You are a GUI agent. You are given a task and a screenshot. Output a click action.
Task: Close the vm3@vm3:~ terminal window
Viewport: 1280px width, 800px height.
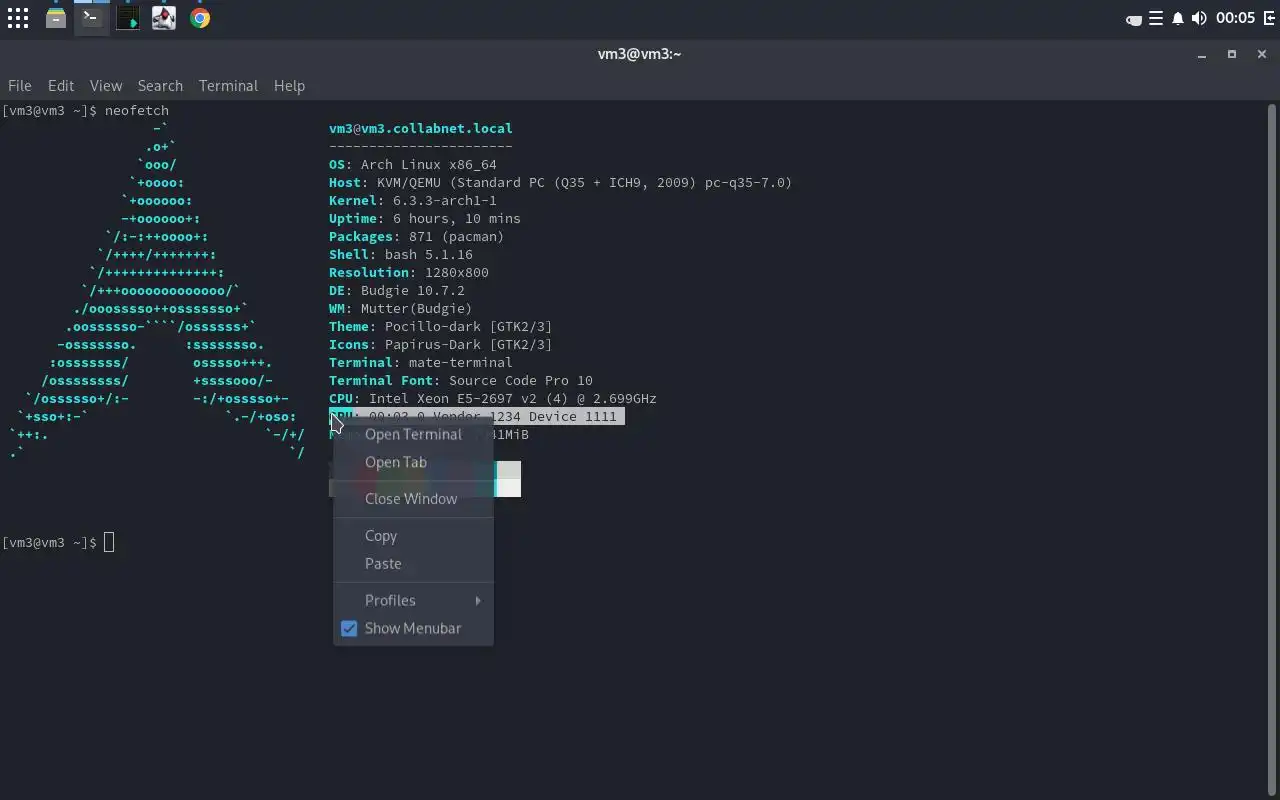[1261, 54]
